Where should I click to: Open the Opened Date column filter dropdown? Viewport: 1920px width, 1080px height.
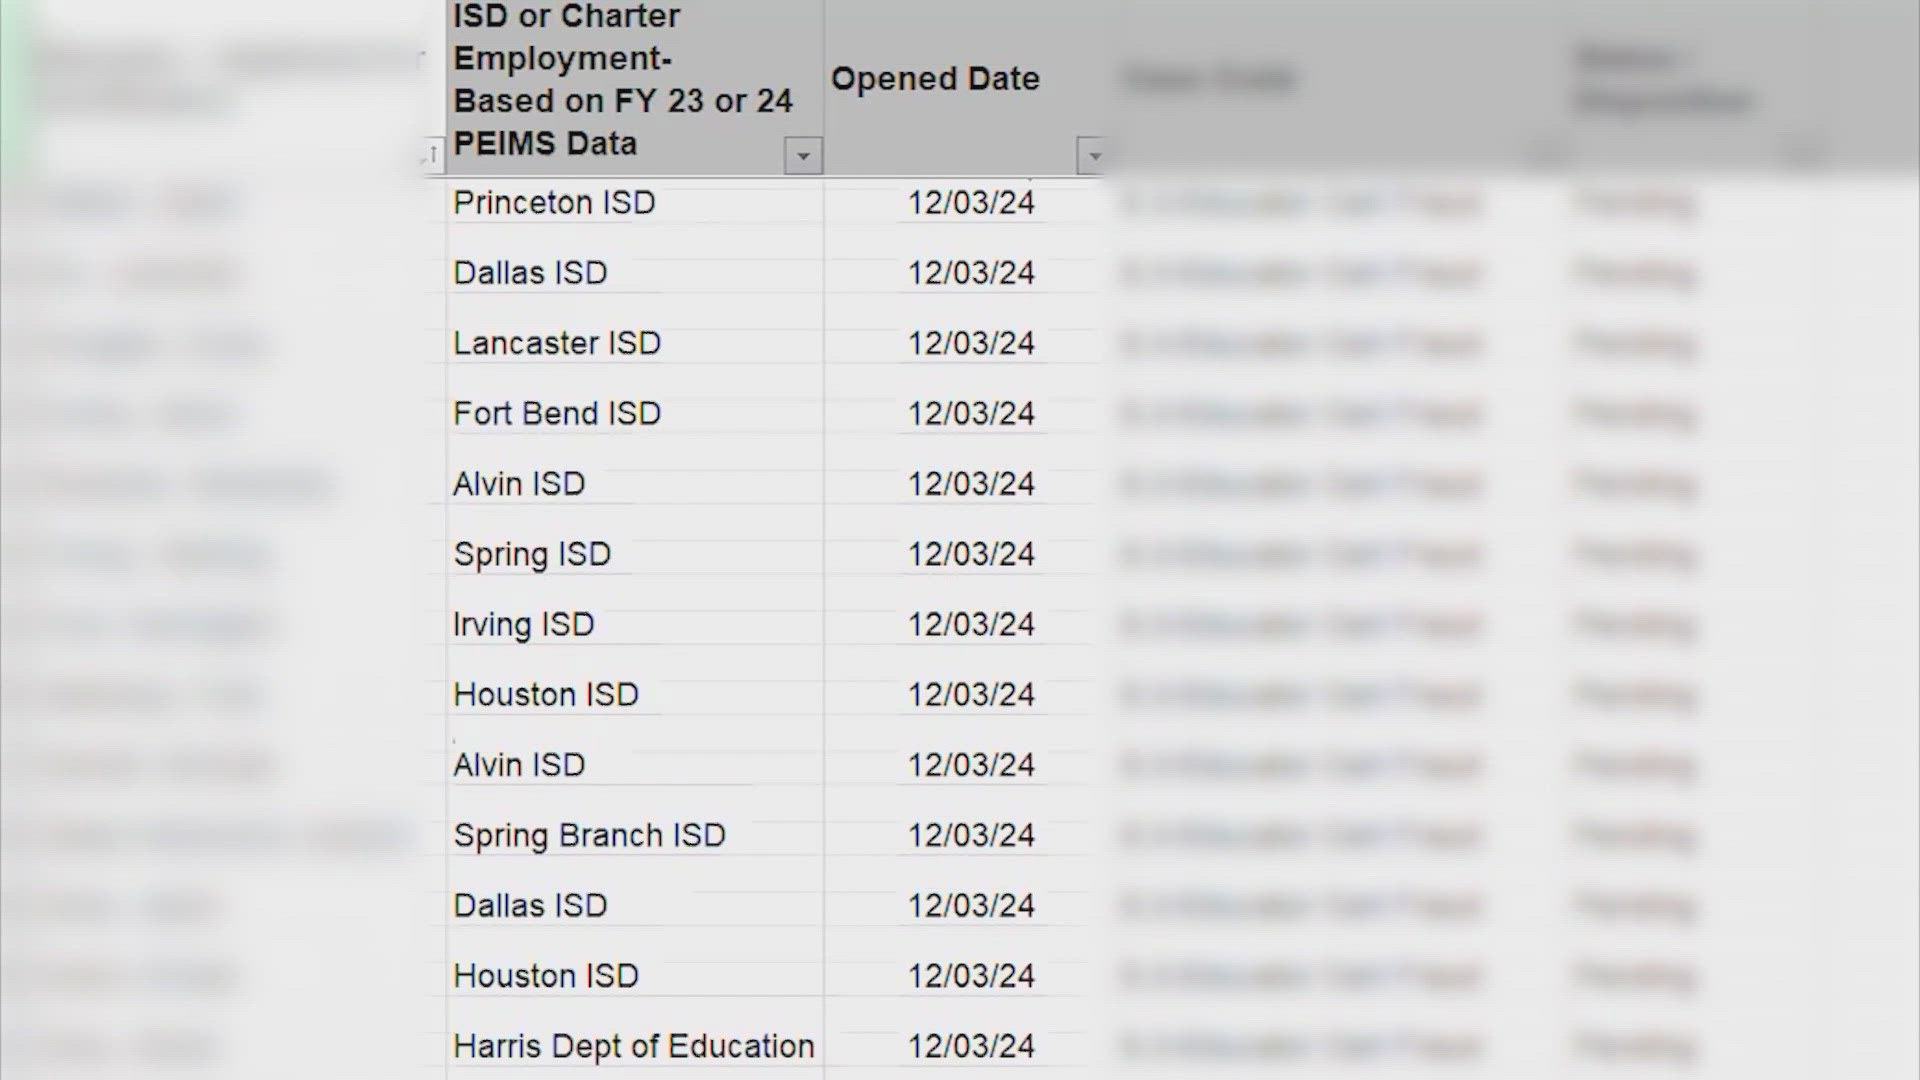[x=1094, y=156]
